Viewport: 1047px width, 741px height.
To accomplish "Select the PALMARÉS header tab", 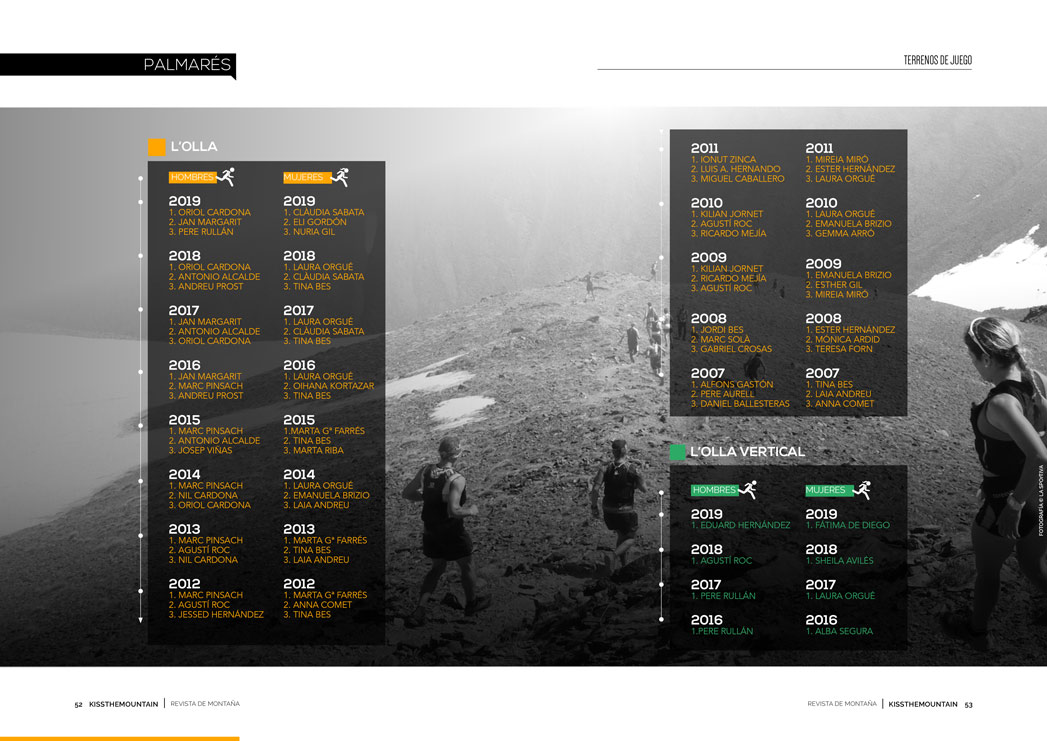I will tap(187, 66).
